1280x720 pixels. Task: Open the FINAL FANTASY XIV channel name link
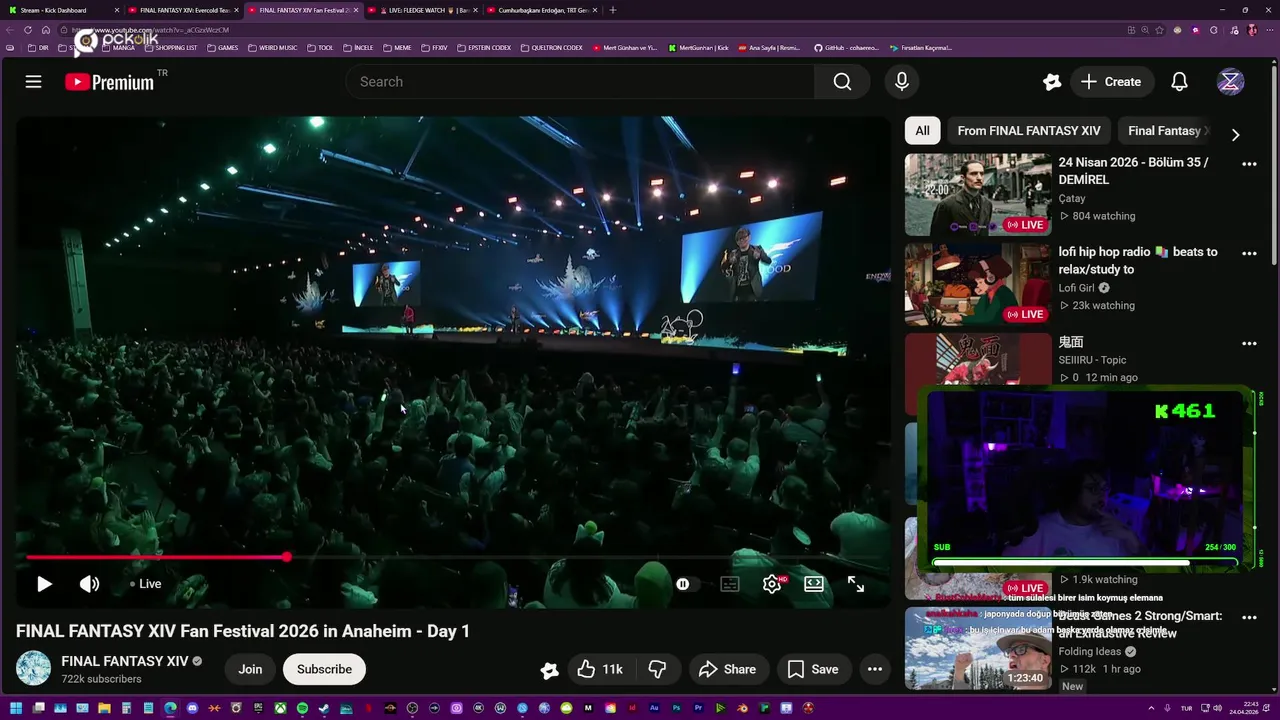point(125,661)
